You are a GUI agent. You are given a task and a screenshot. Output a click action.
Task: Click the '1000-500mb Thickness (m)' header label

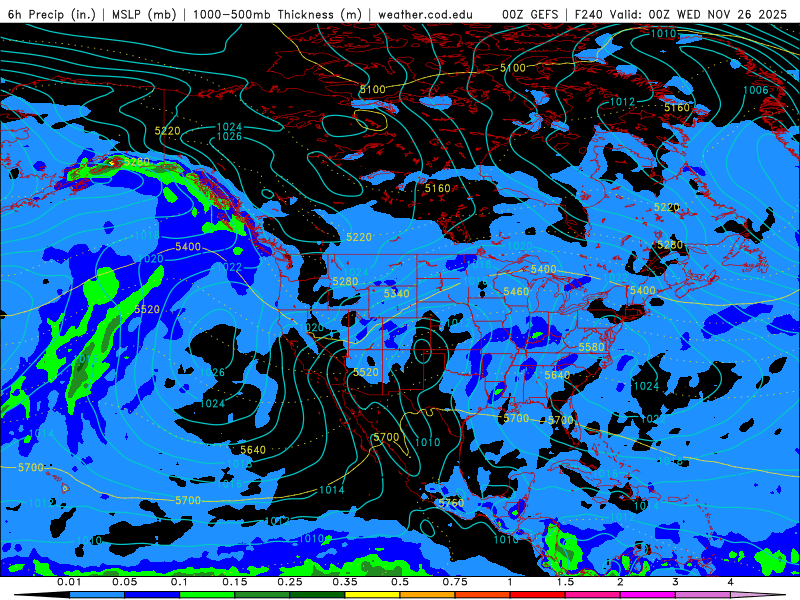[x=277, y=14]
